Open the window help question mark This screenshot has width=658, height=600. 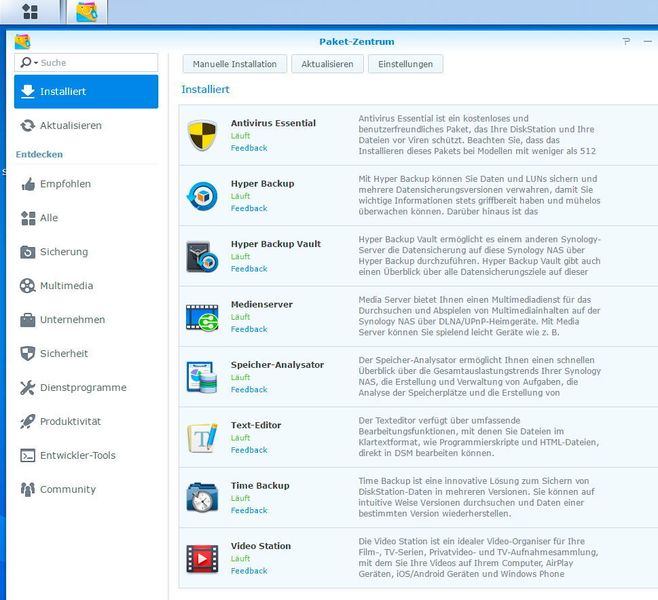coord(626,41)
